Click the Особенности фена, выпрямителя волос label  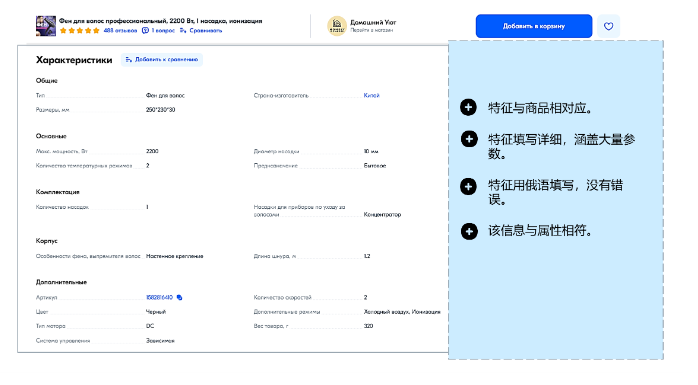(x=88, y=256)
